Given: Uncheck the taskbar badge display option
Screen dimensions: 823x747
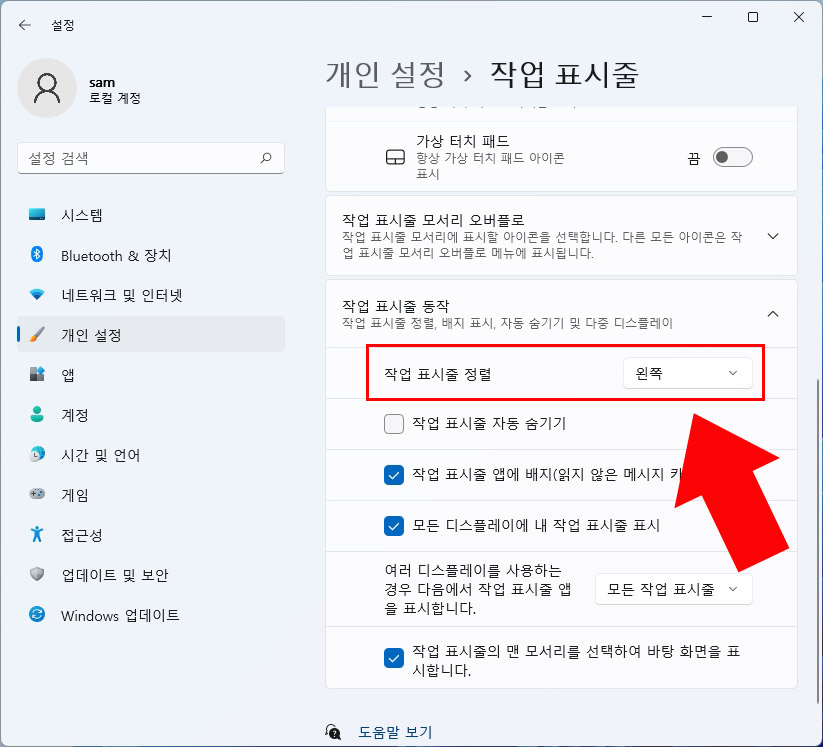Looking at the screenshot, I should (394, 475).
